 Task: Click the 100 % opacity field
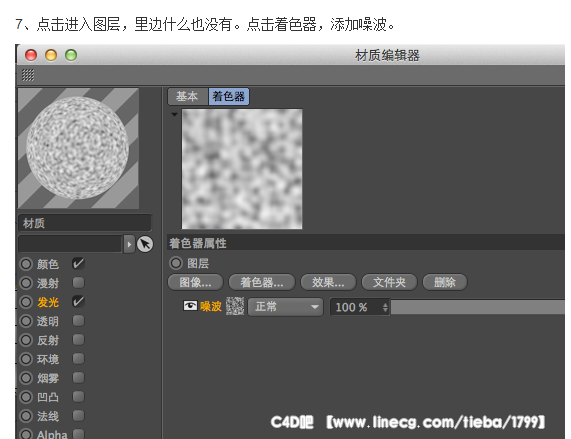[356, 307]
